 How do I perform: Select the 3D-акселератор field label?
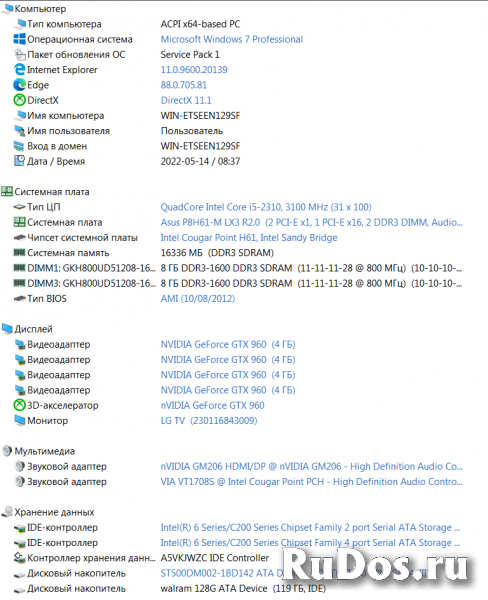tap(63, 405)
